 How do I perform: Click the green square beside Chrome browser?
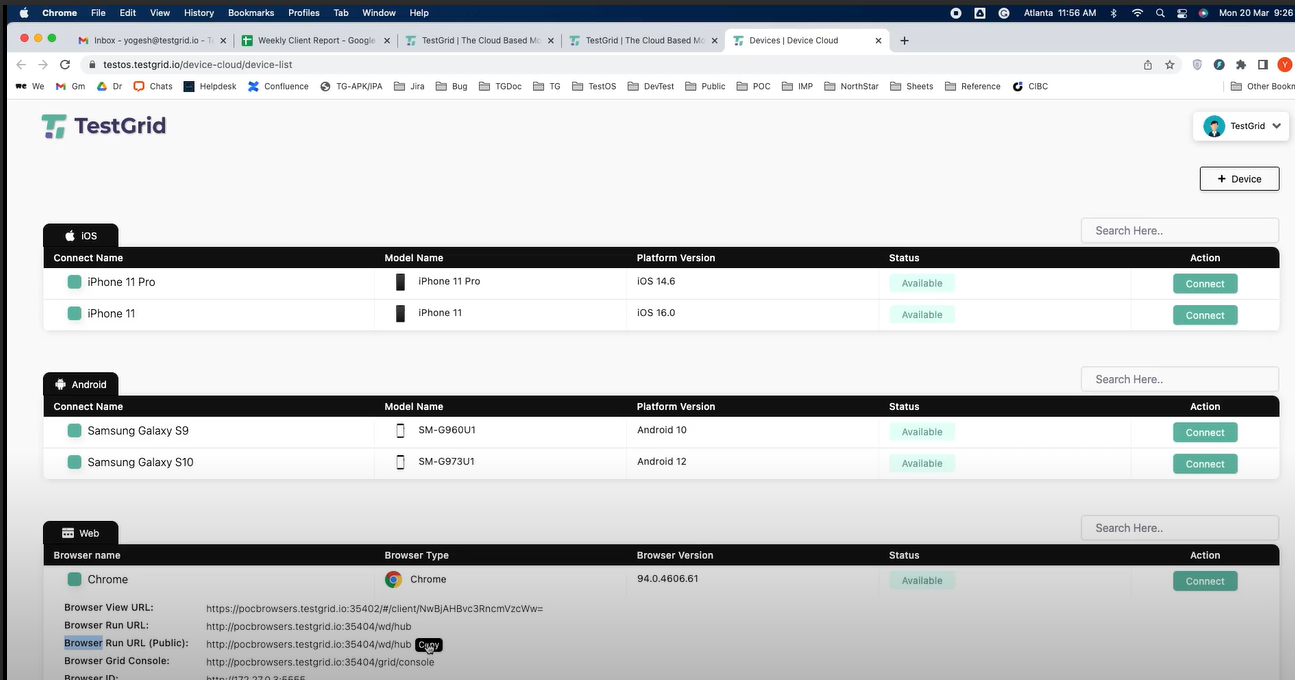click(74, 579)
